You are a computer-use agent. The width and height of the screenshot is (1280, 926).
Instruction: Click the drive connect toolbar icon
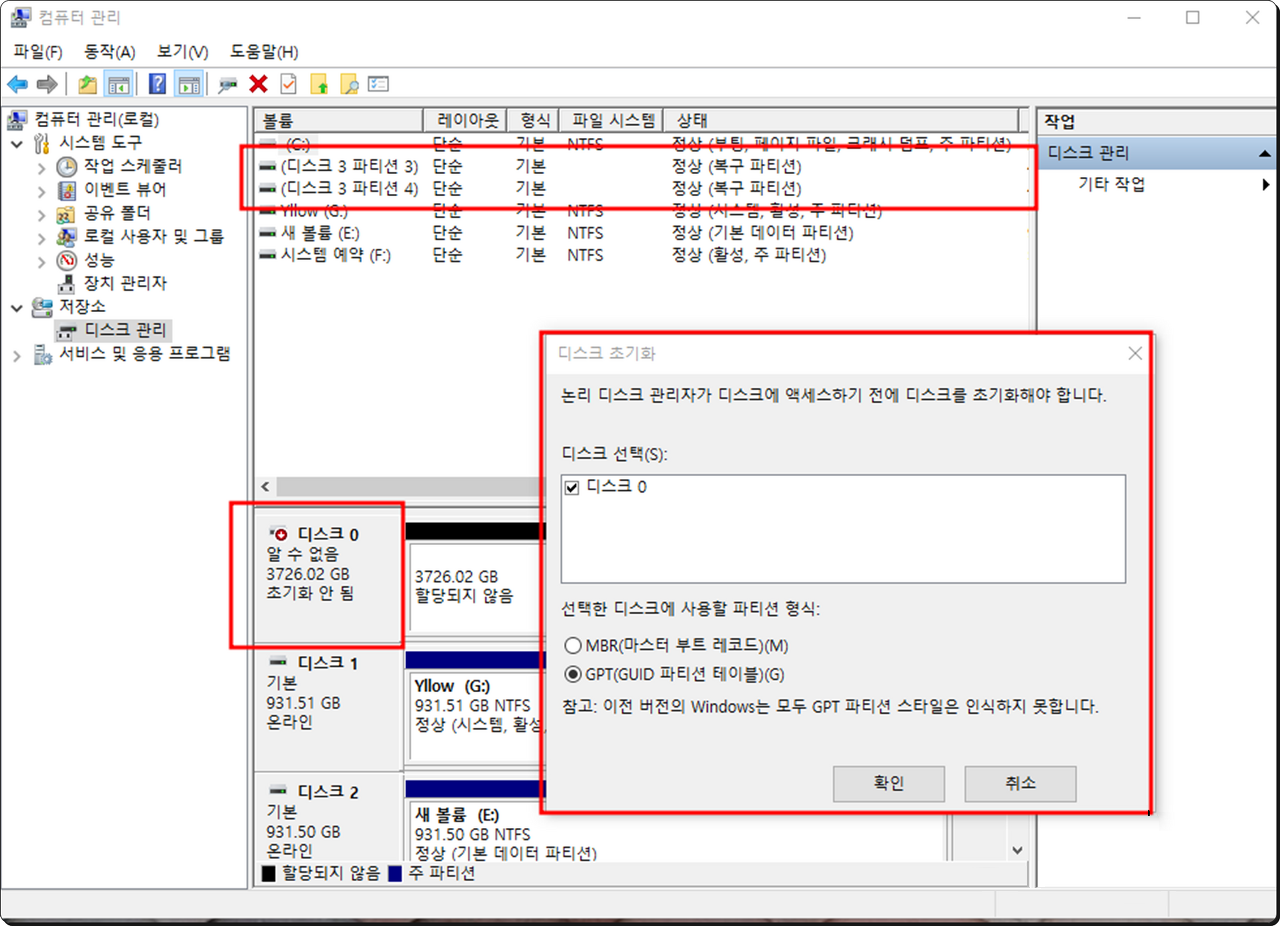(x=228, y=84)
